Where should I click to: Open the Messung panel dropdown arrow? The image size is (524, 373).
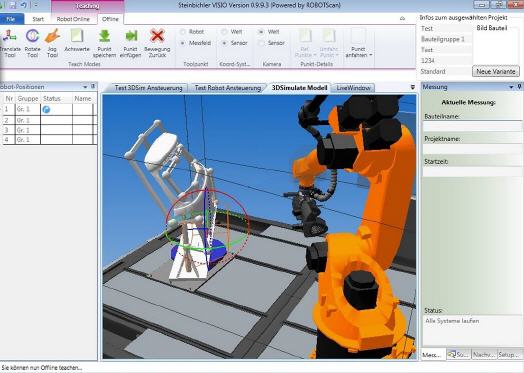pyautogui.click(x=511, y=87)
